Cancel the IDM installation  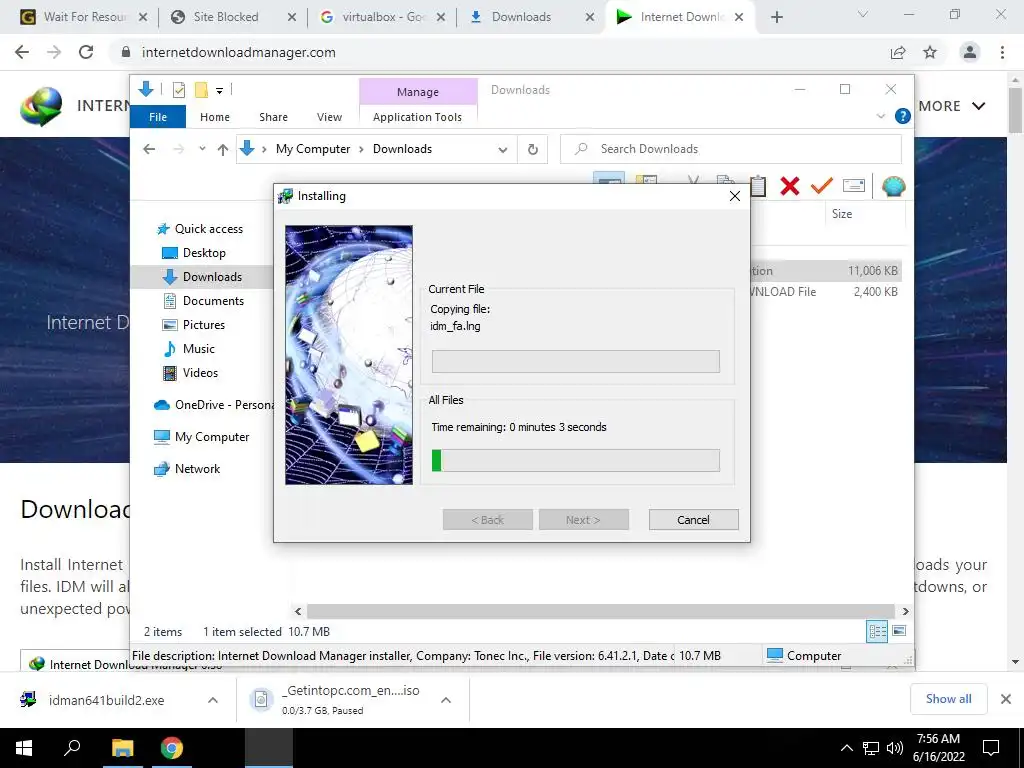tap(694, 520)
